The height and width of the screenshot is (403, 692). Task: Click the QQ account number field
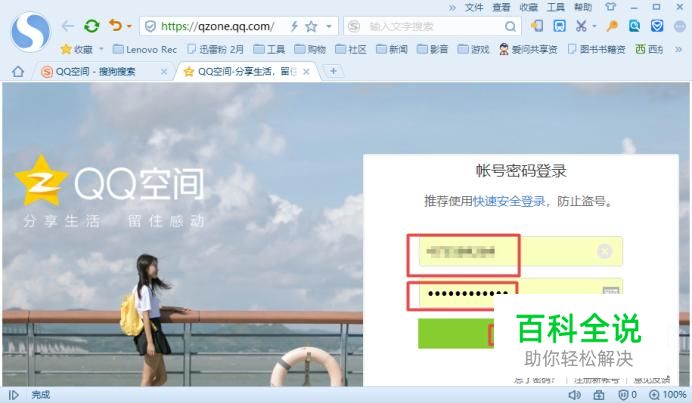coord(521,251)
